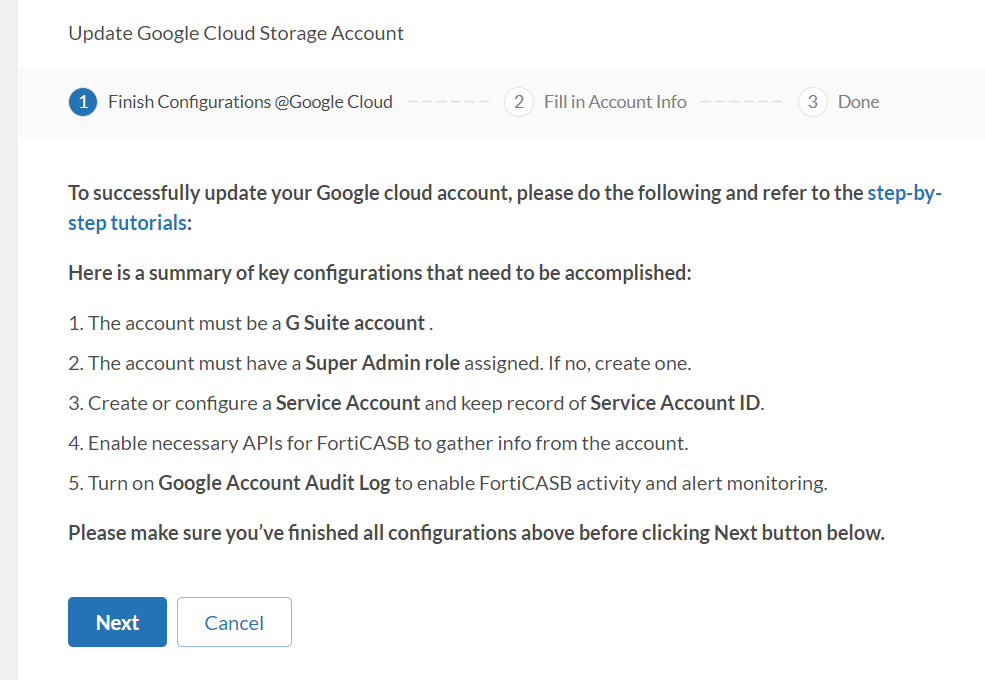Image resolution: width=985 pixels, height=680 pixels.
Task: Select the Finish Configurations @Google Cloud step
Action: click(251, 101)
